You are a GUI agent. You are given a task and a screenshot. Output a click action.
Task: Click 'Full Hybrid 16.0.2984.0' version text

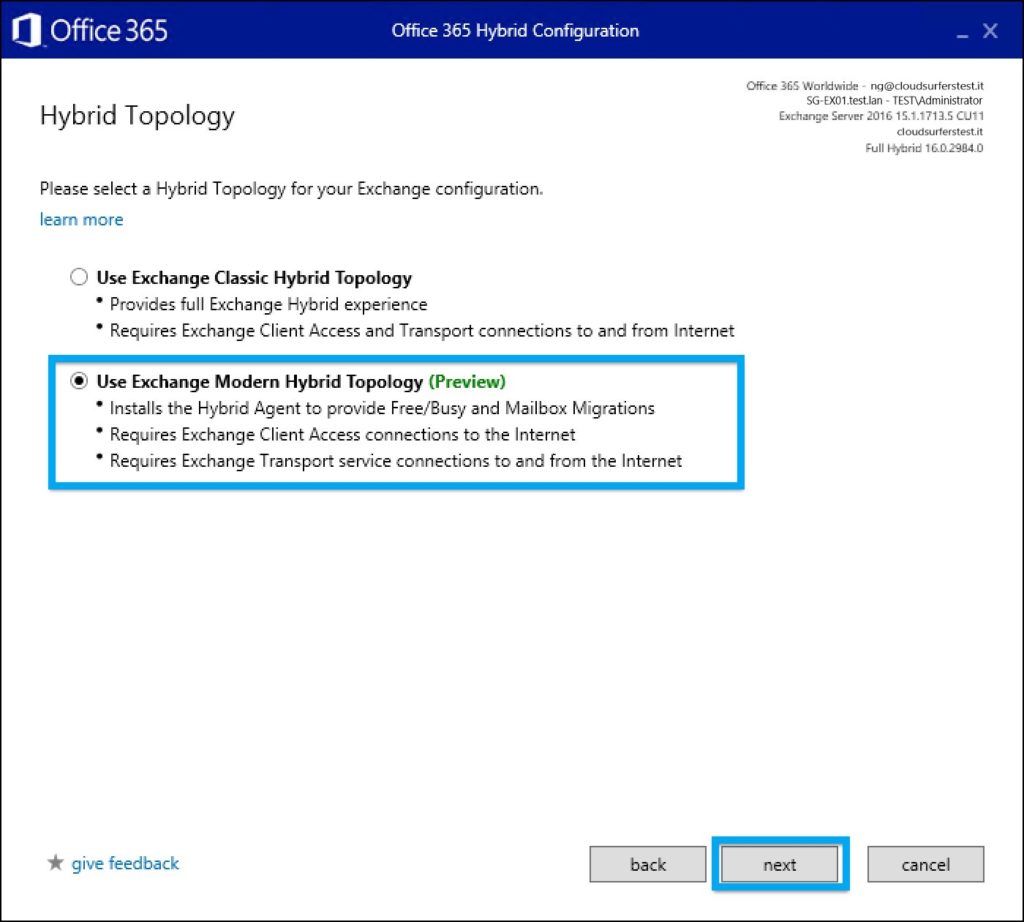pyautogui.click(x=924, y=148)
